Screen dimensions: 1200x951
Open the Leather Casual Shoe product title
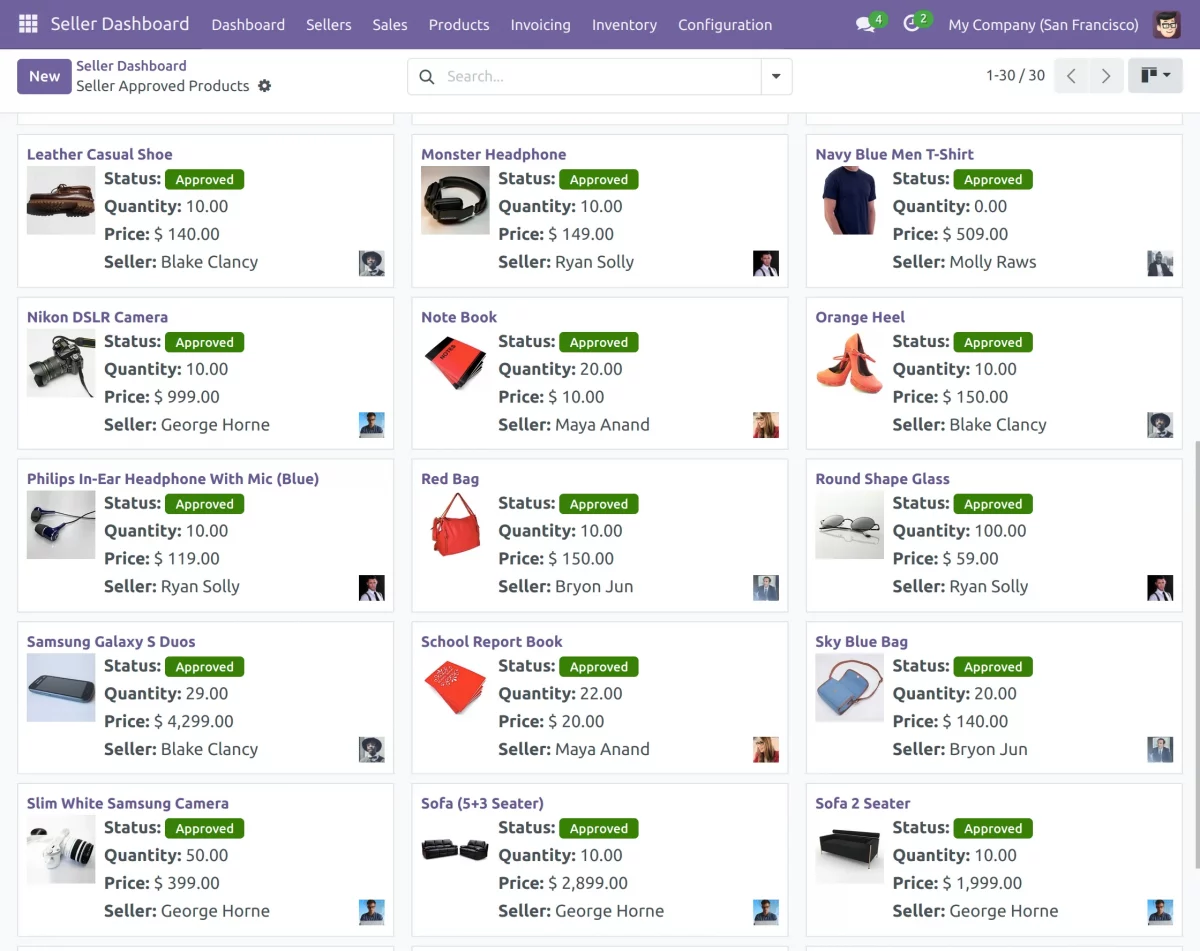tap(100, 154)
